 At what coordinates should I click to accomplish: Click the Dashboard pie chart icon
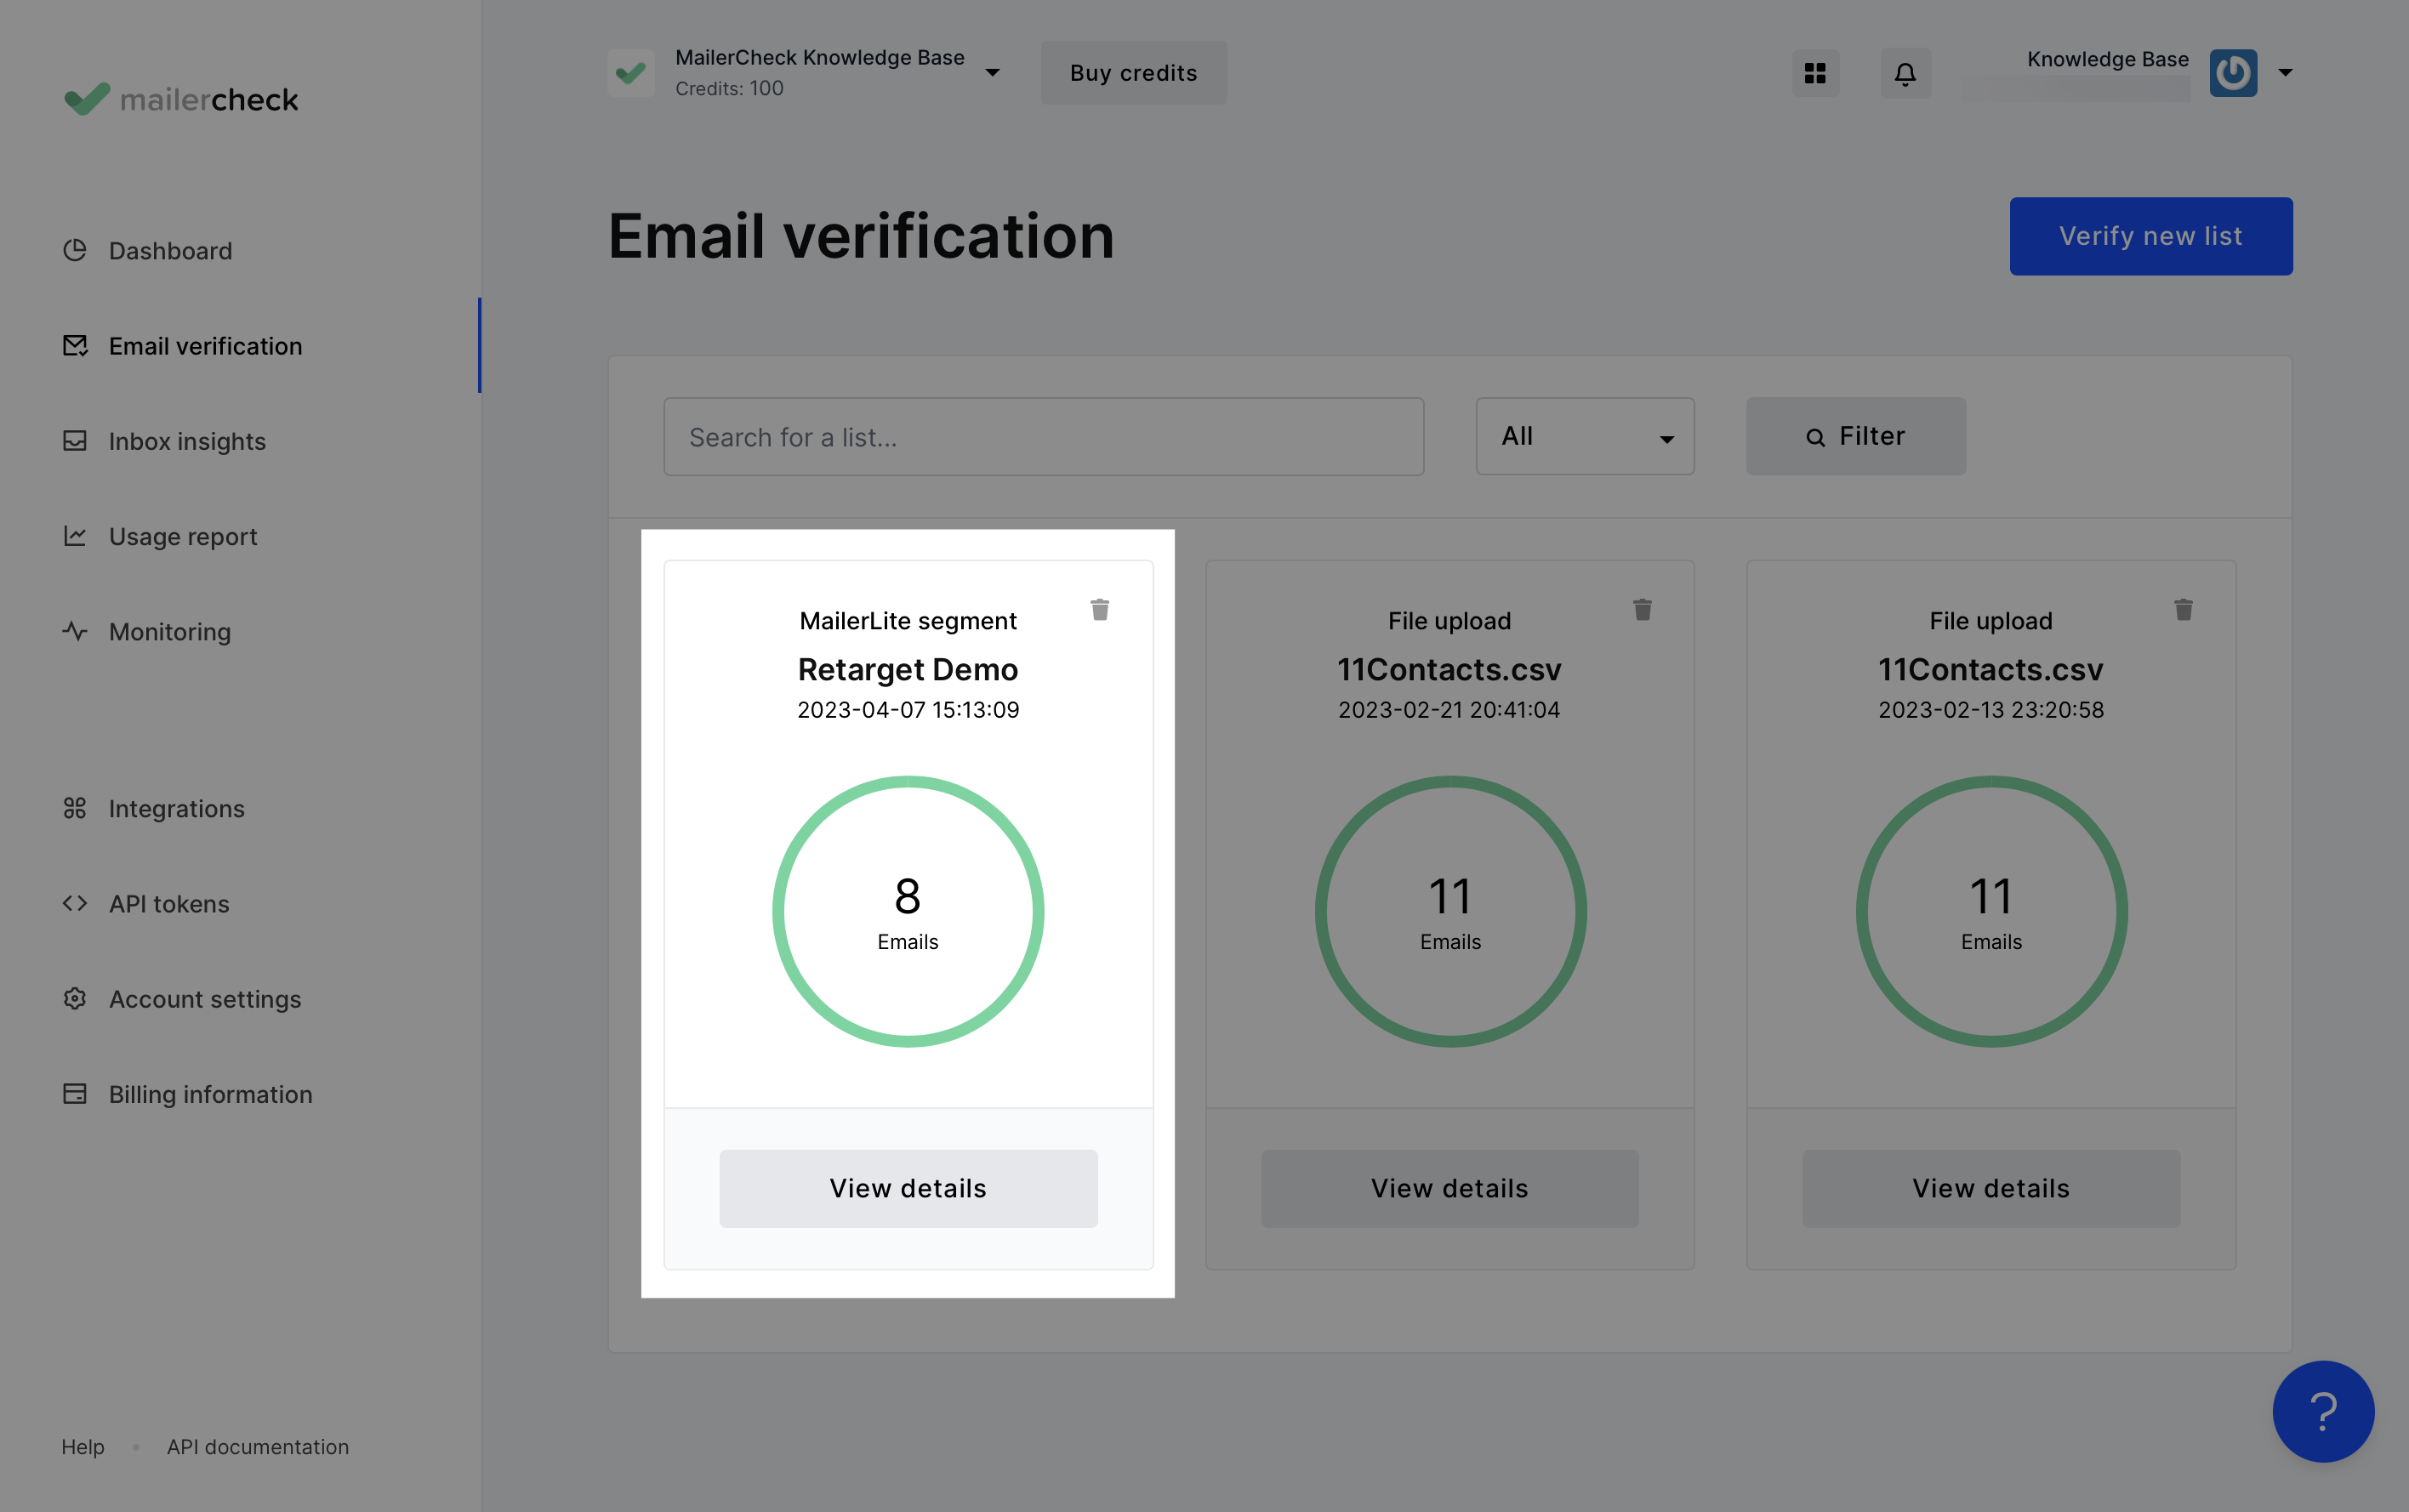pyautogui.click(x=75, y=250)
